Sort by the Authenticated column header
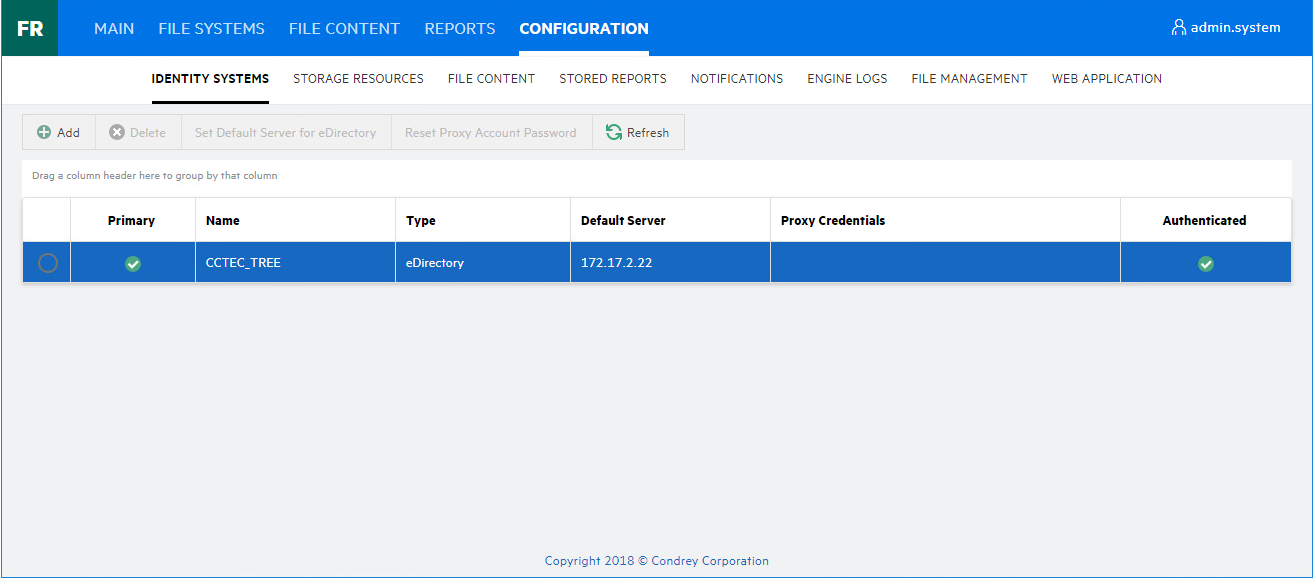 (1205, 221)
